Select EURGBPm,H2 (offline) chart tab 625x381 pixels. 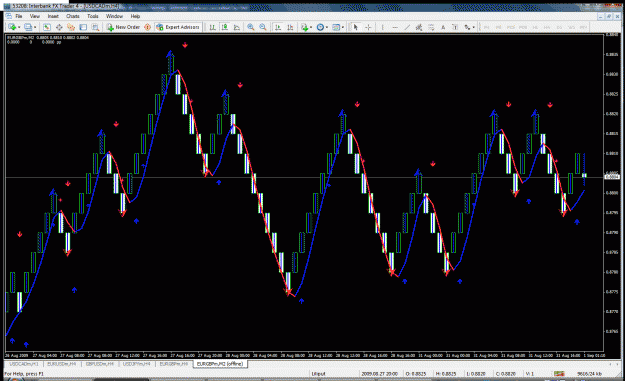220,364
